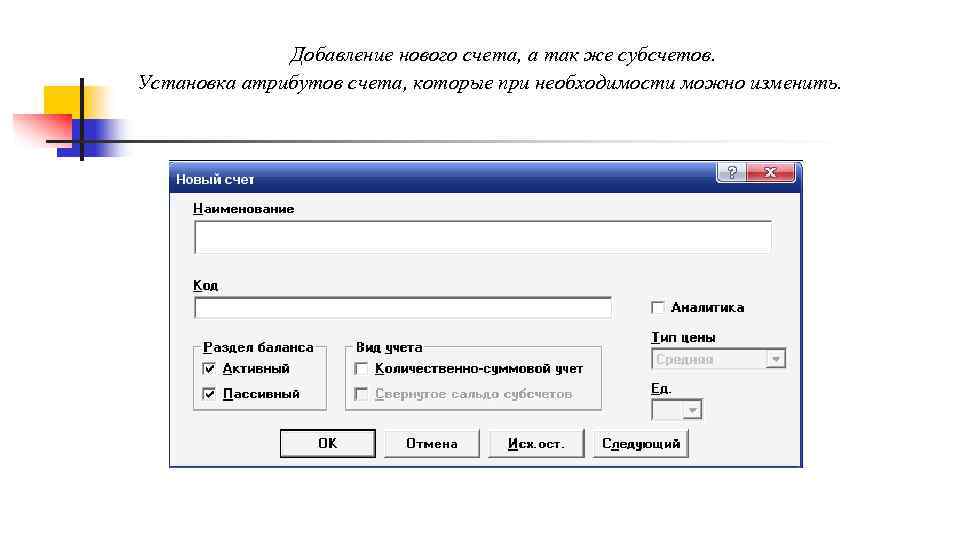960x540 pixels.
Task: Click the Код label
Action: (x=206, y=285)
